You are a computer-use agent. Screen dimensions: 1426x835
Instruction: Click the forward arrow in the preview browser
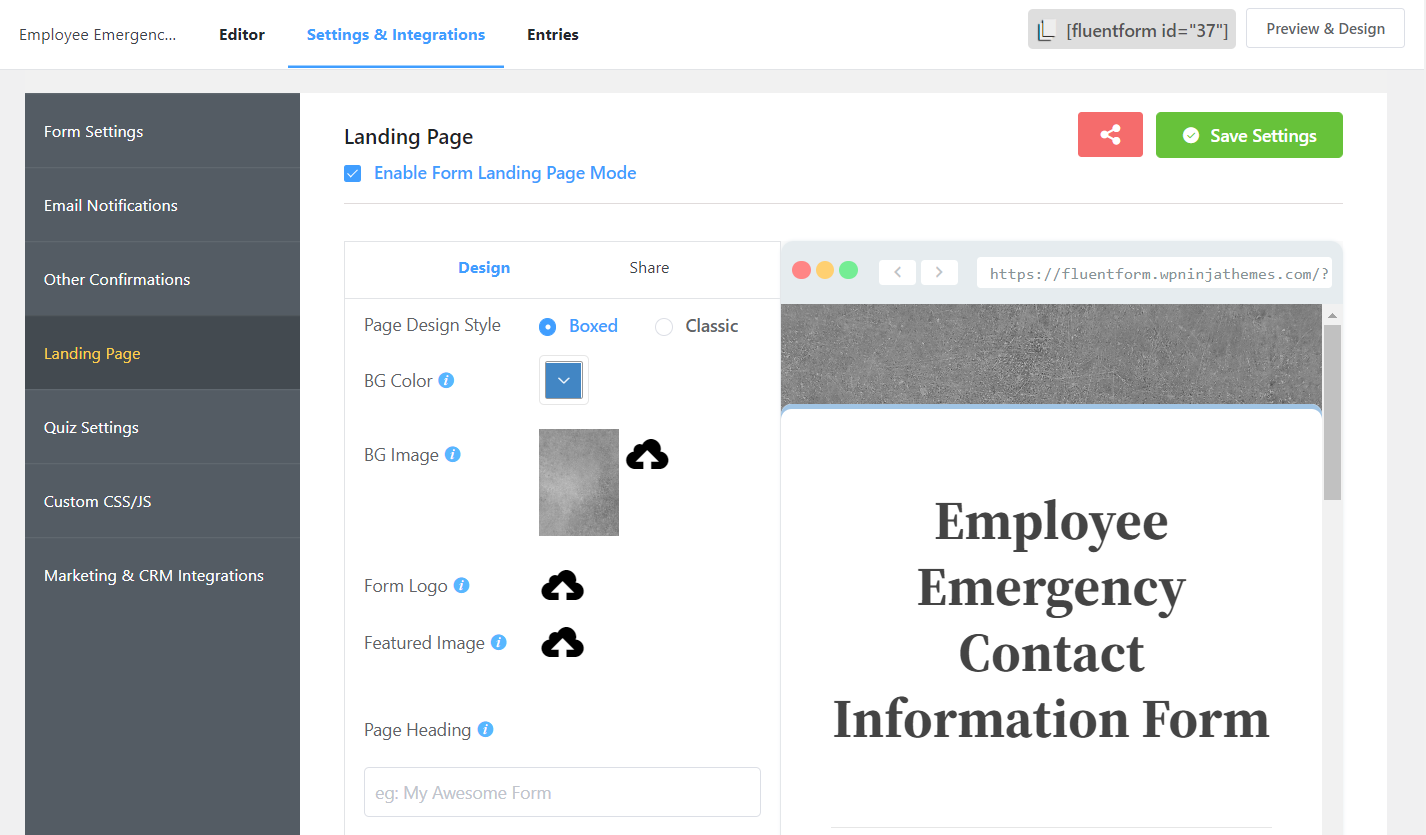pos(938,271)
